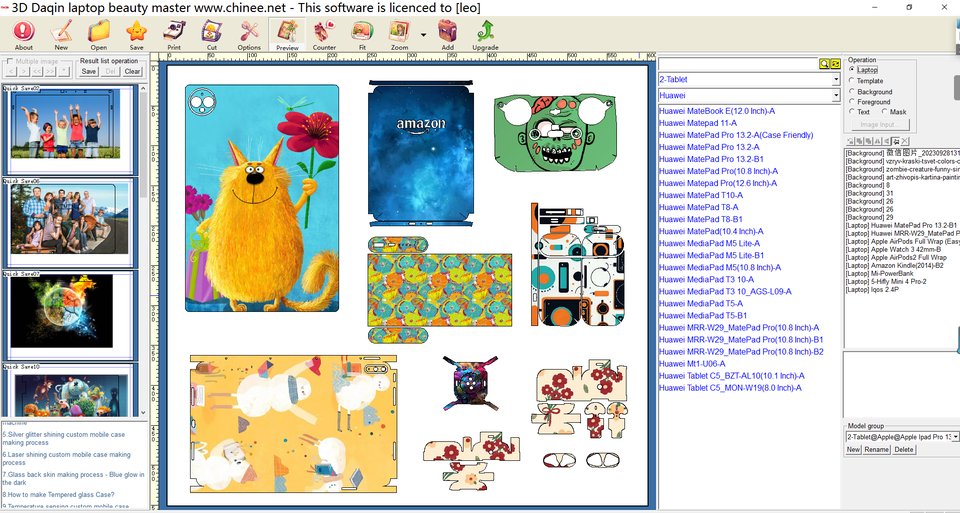Click Clear in Result list operation
This screenshot has width=960, height=513.
tap(132, 71)
